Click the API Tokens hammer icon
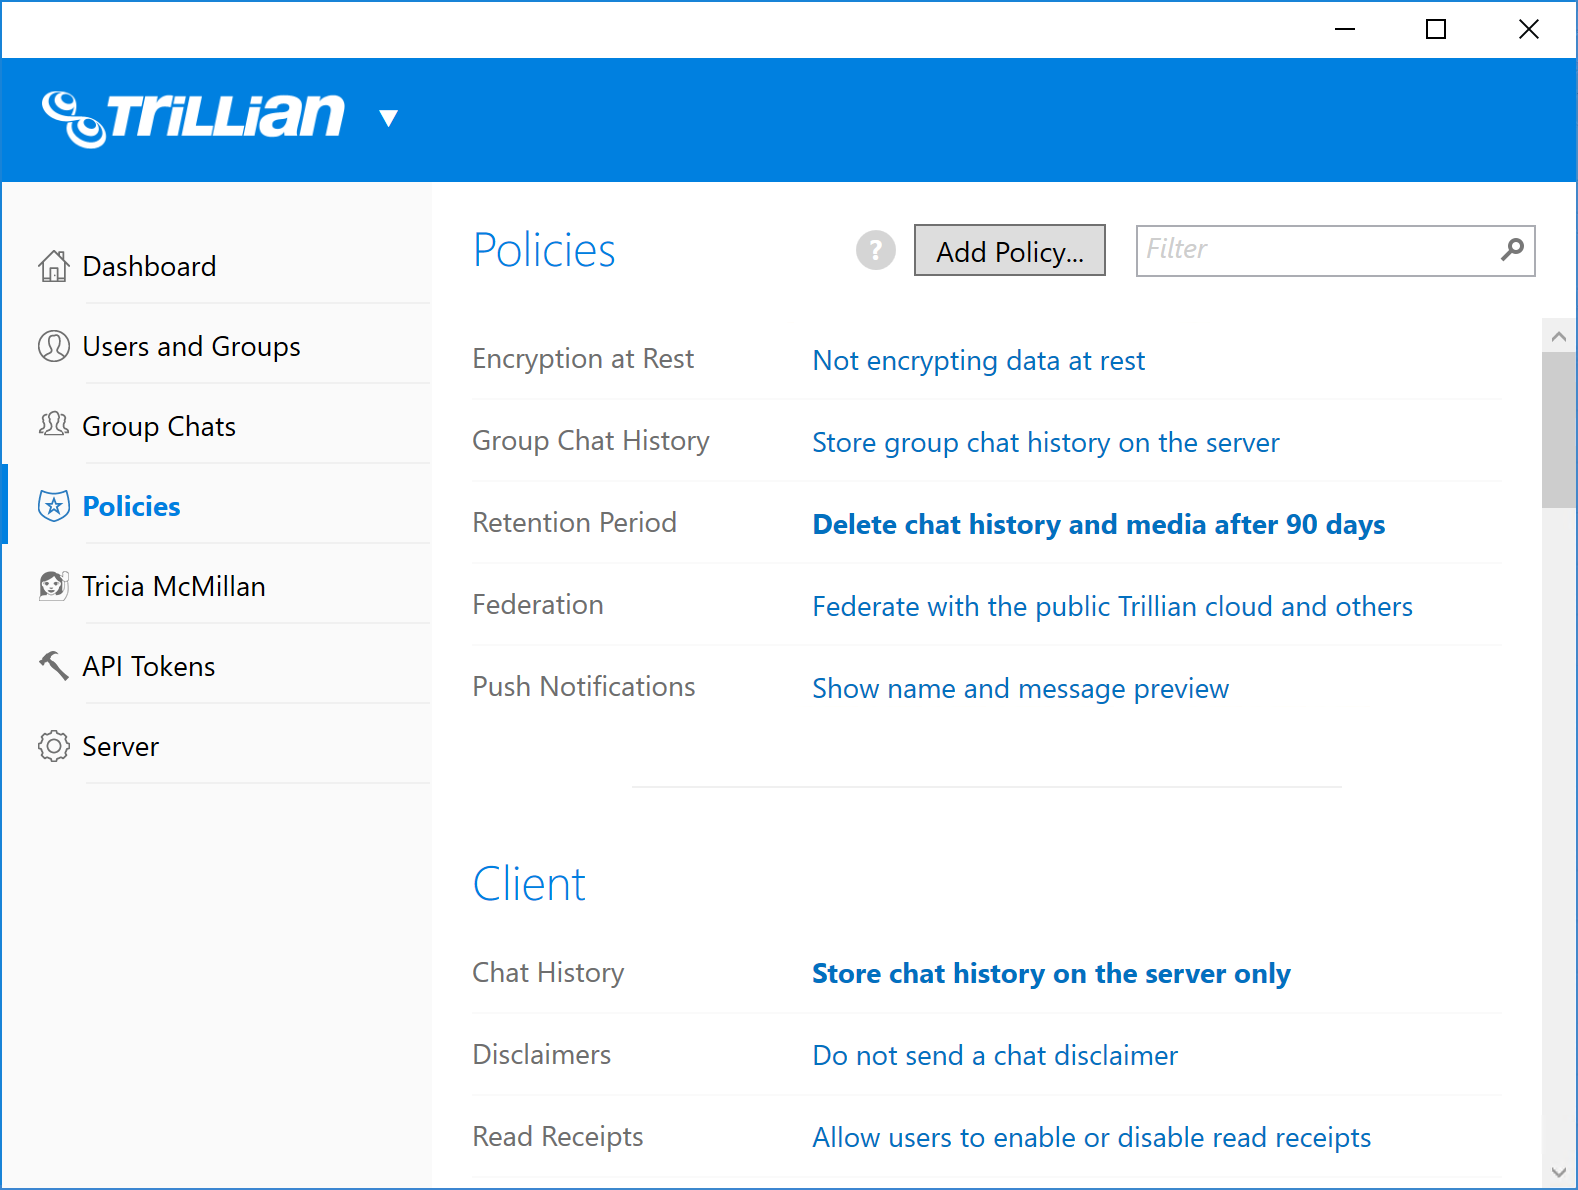1578x1190 pixels. pos(54,665)
